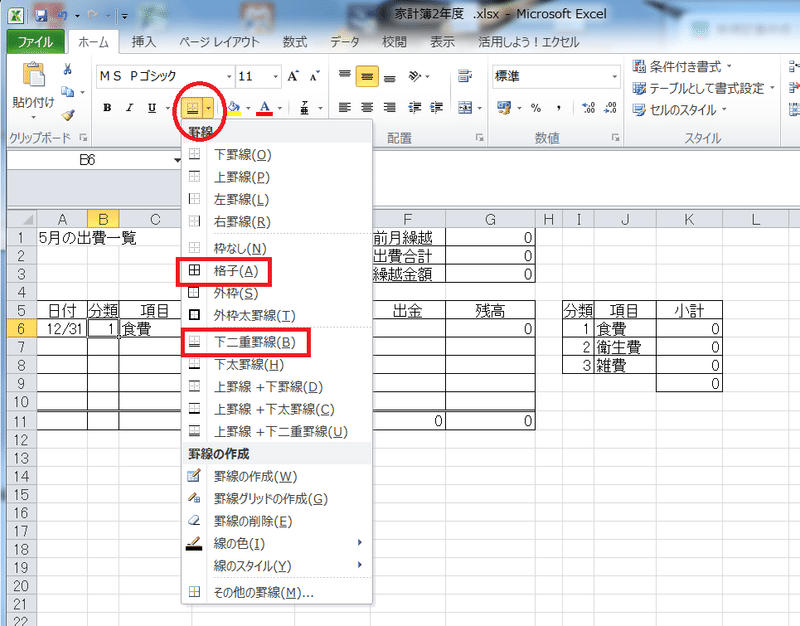800x626 pixels.
Task: Click the text orientation icon
Action: [414, 77]
